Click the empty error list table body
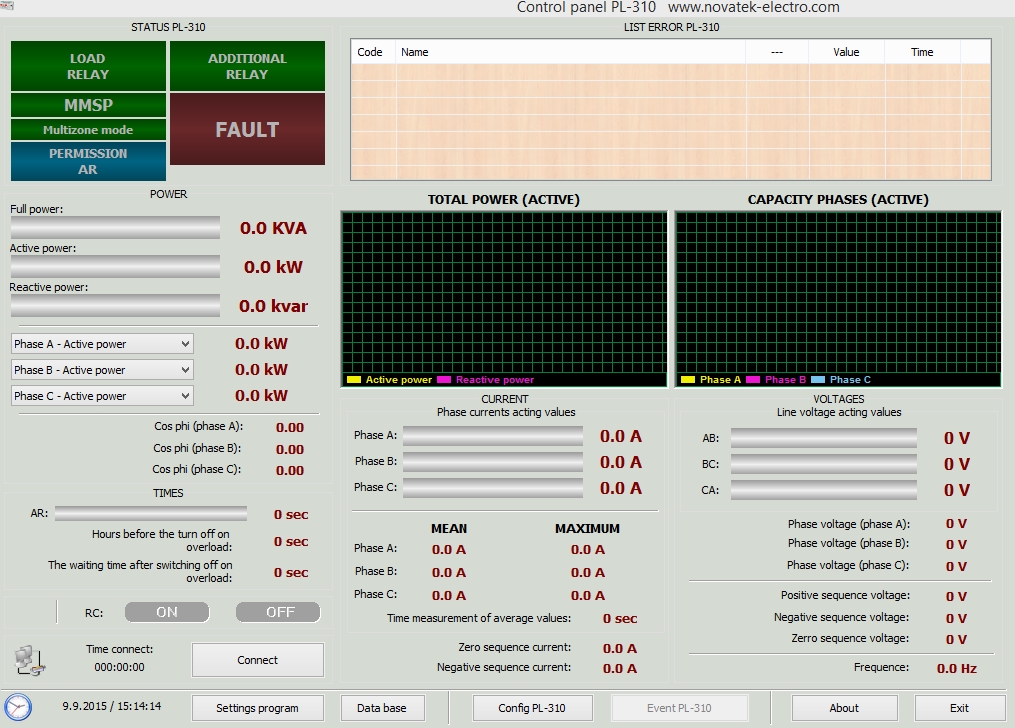 click(671, 121)
